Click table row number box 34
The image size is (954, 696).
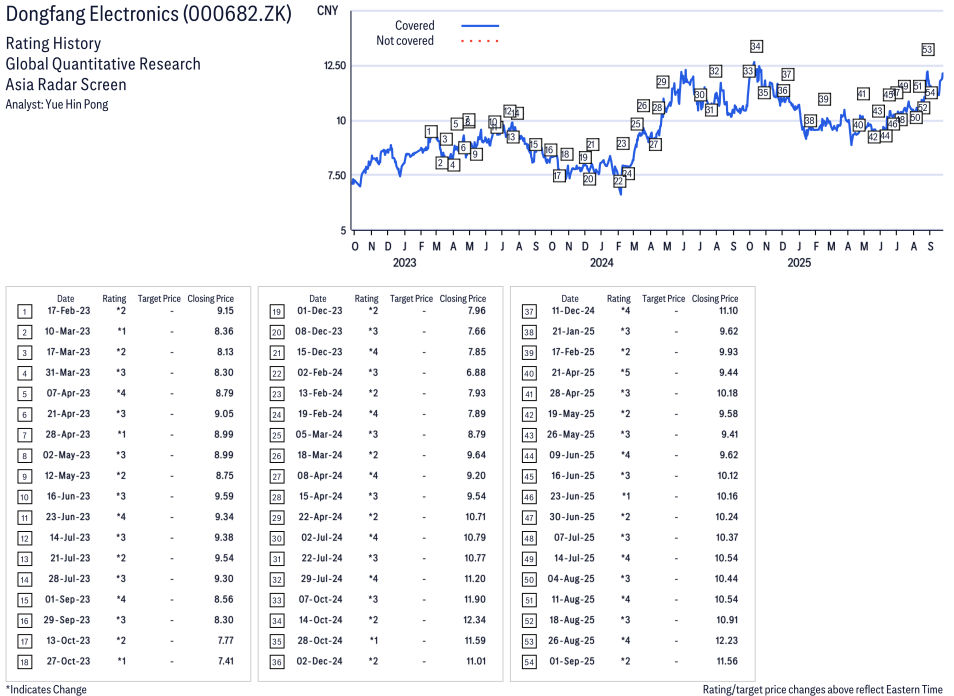277,621
